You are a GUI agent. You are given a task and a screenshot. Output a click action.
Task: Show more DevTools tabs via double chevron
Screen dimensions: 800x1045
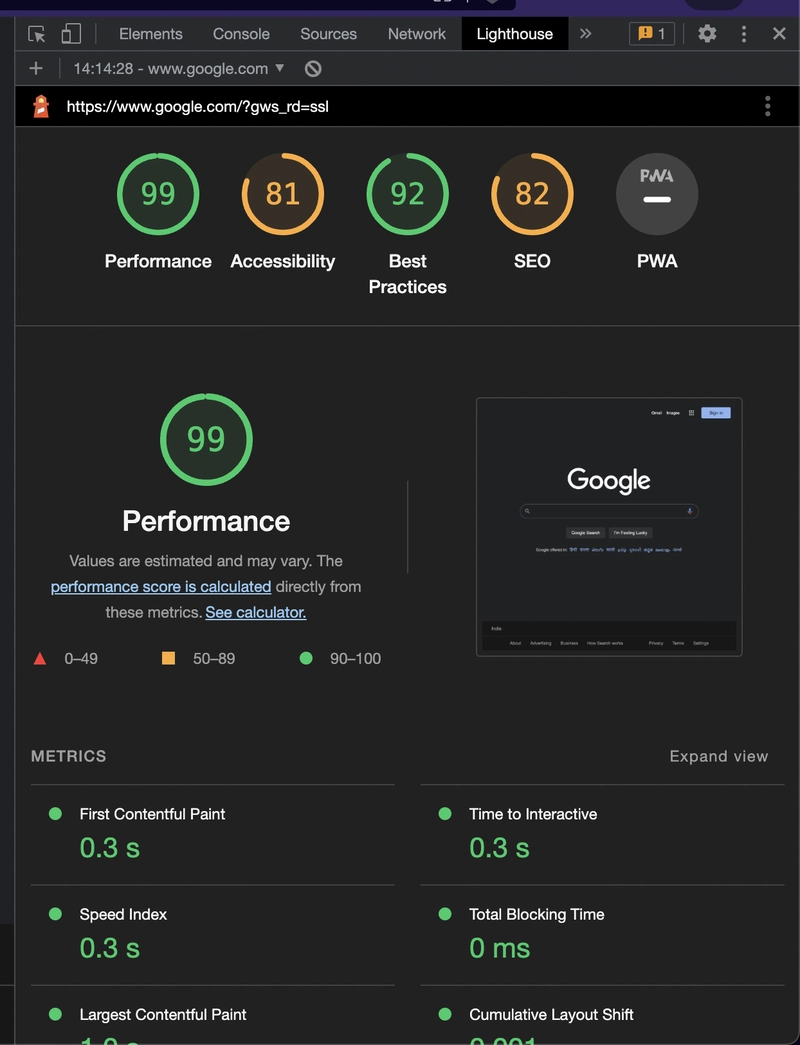click(585, 33)
